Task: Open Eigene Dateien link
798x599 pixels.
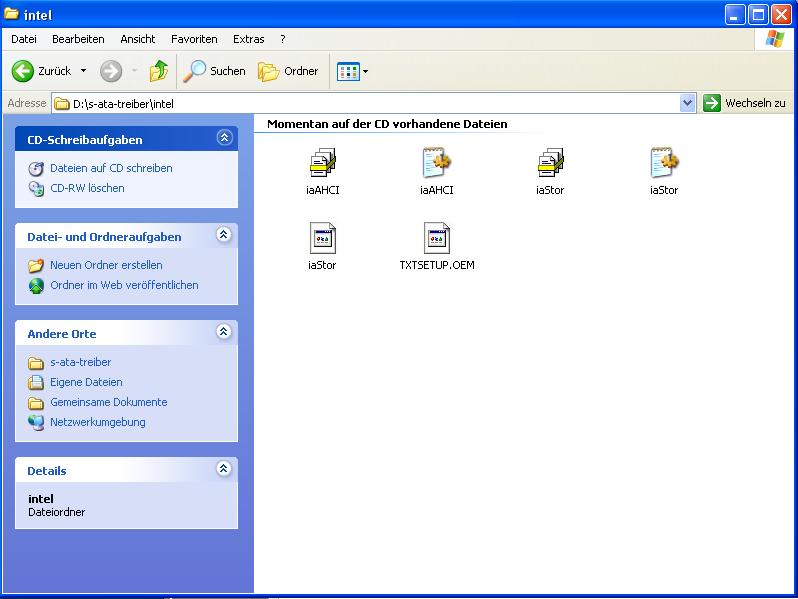Action: 86,382
